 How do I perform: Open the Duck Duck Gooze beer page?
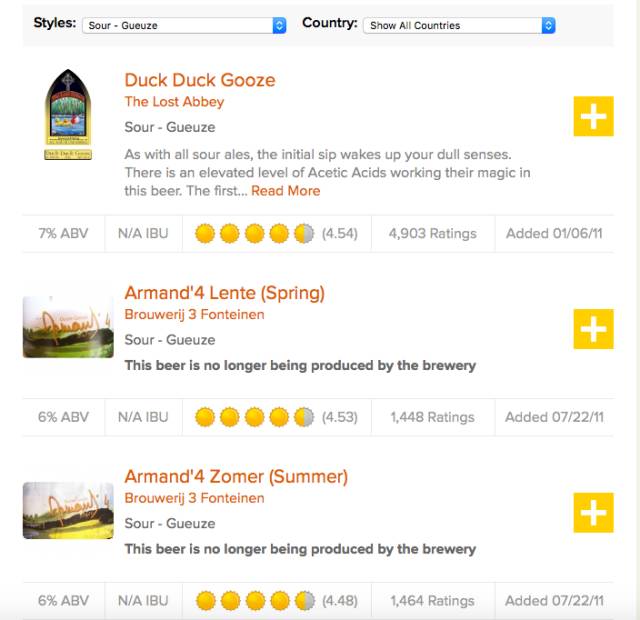[200, 80]
